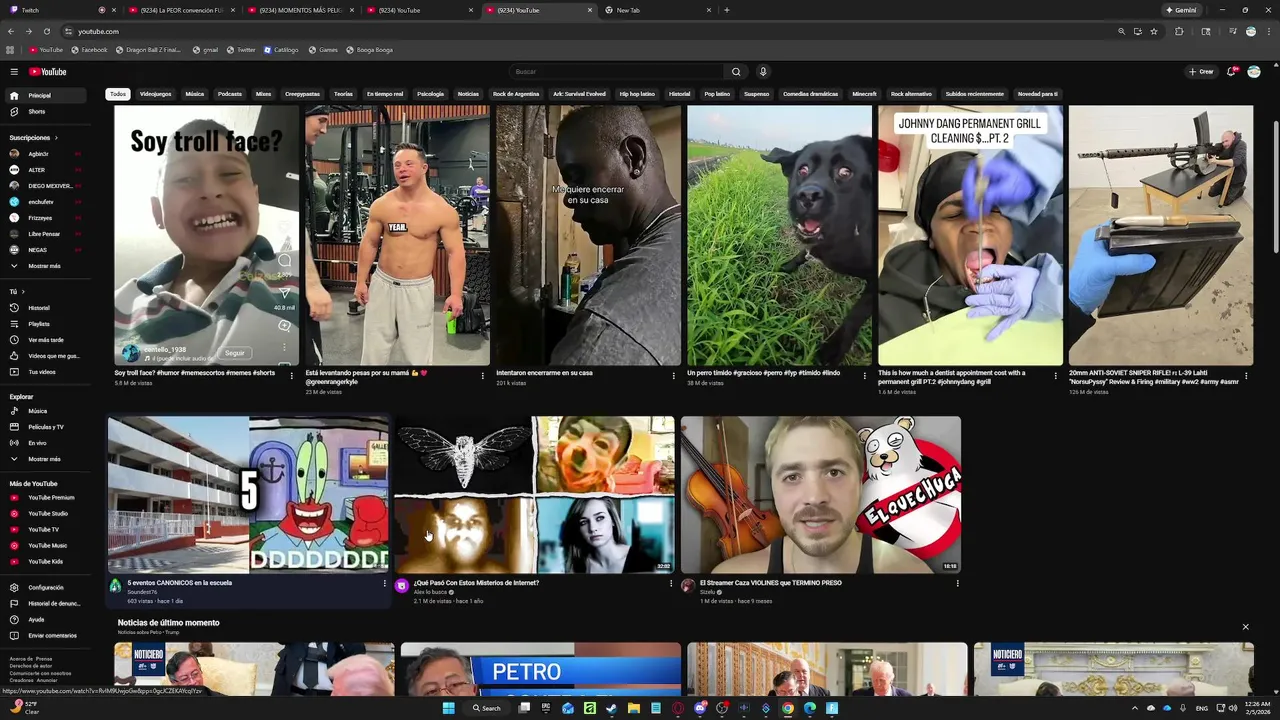The image size is (1280, 720).
Task: Open Playlists in sidebar
Action: click(45, 324)
